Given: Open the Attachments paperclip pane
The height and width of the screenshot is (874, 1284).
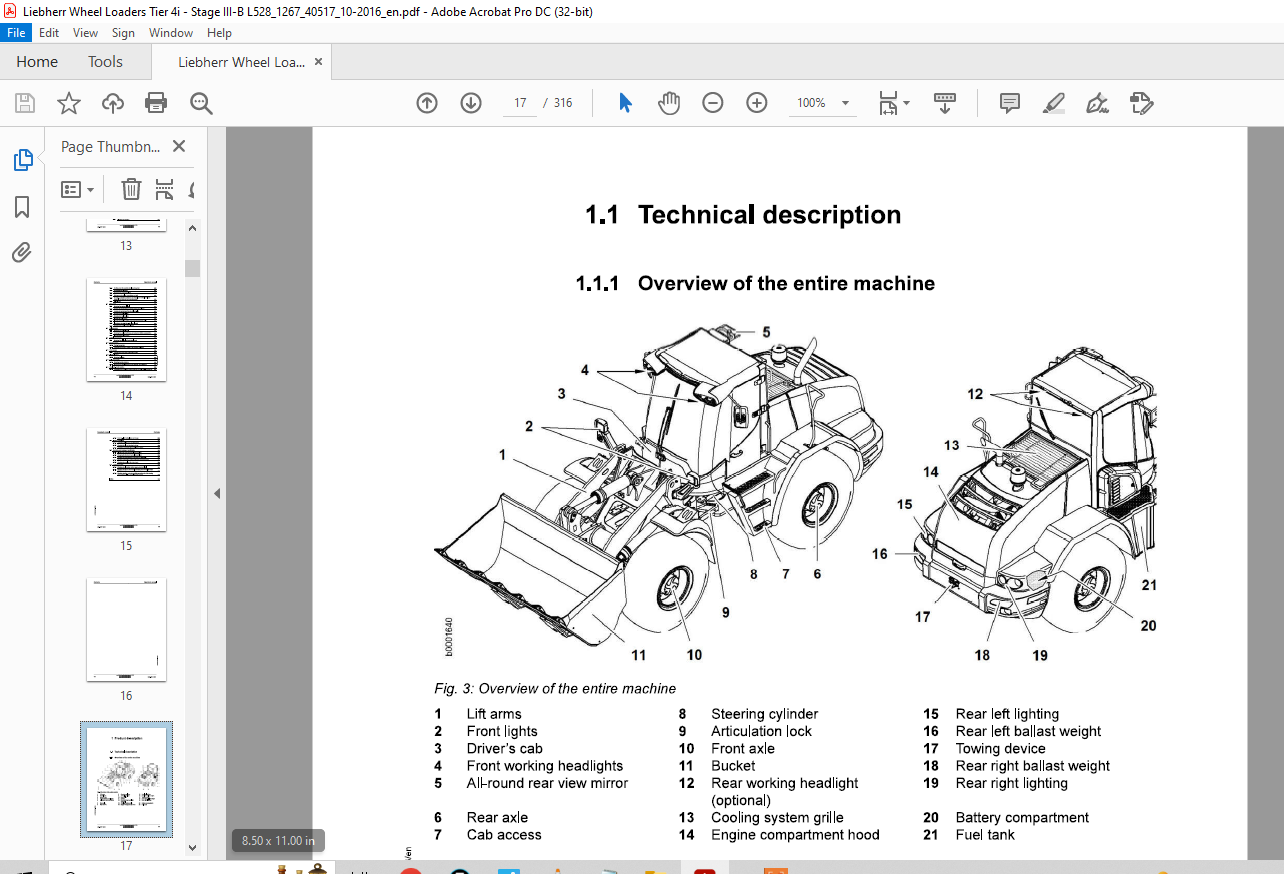Looking at the screenshot, I should point(22,252).
